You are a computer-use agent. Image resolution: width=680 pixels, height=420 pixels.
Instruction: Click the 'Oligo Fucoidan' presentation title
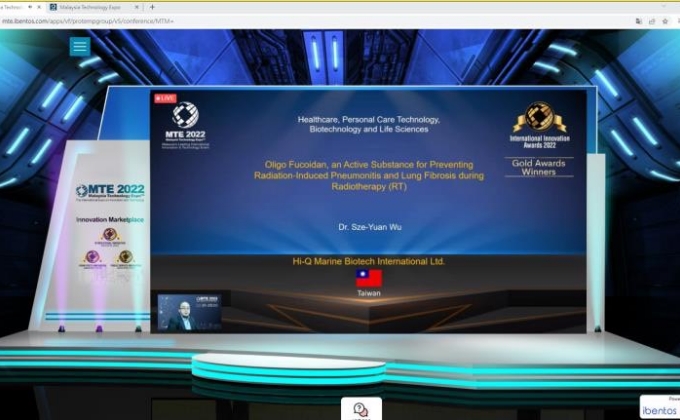(369, 176)
